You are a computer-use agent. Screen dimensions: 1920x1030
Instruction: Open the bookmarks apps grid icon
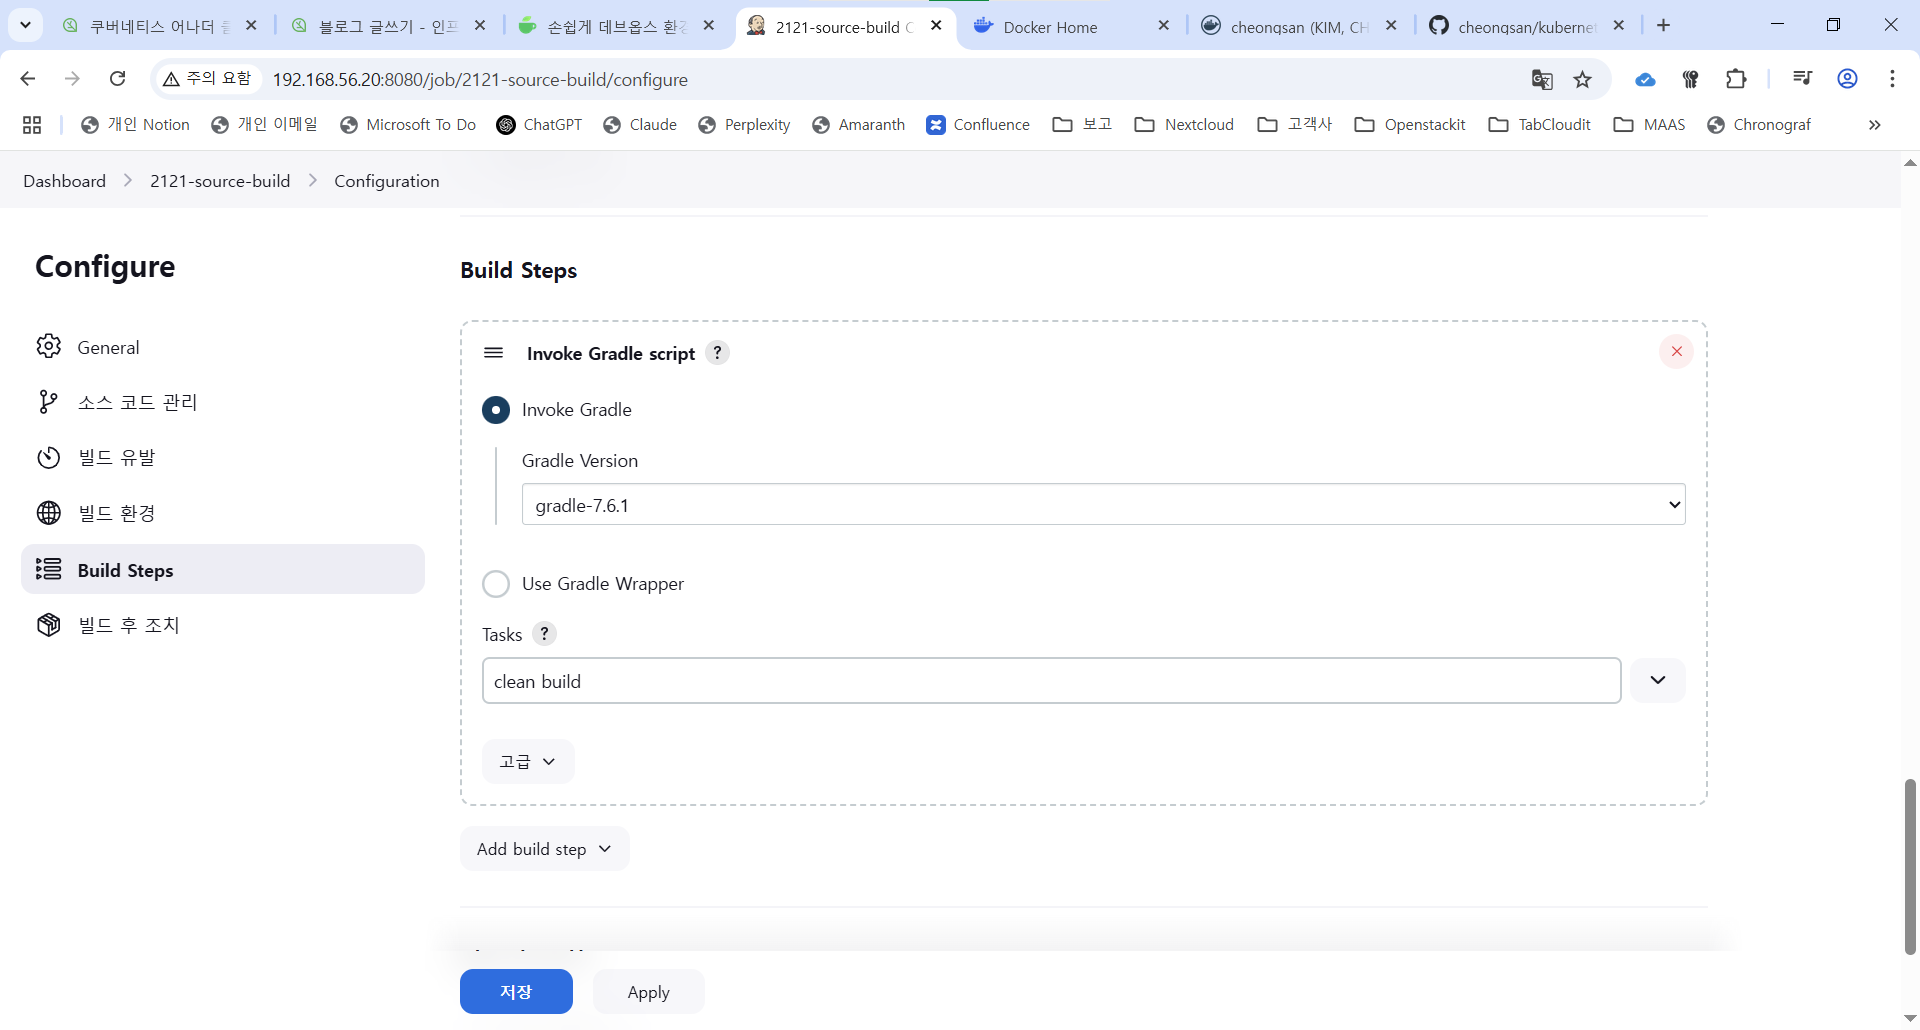(x=32, y=125)
